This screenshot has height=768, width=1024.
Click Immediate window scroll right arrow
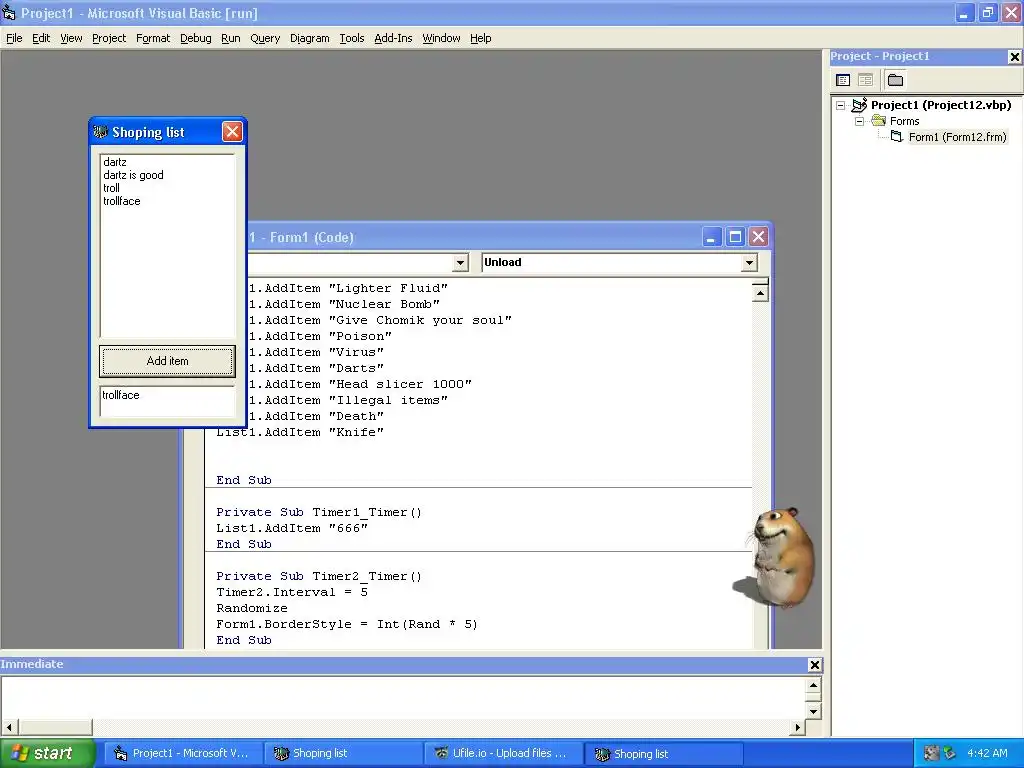tap(797, 727)
